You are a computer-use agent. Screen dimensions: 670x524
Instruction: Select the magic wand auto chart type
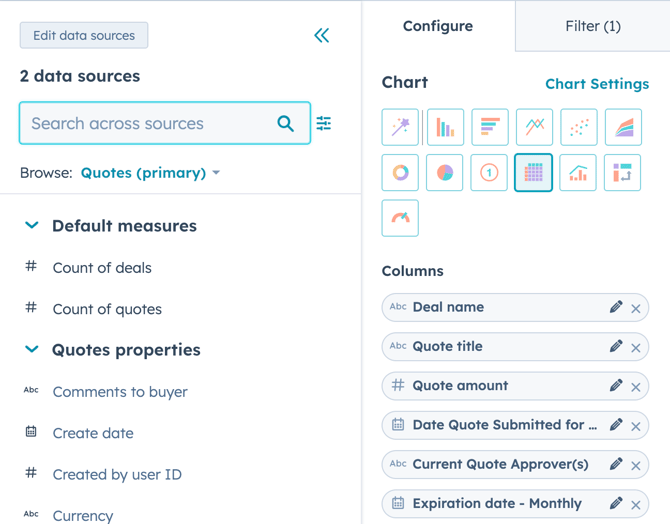pyautogui.click(x=400, y=127)
